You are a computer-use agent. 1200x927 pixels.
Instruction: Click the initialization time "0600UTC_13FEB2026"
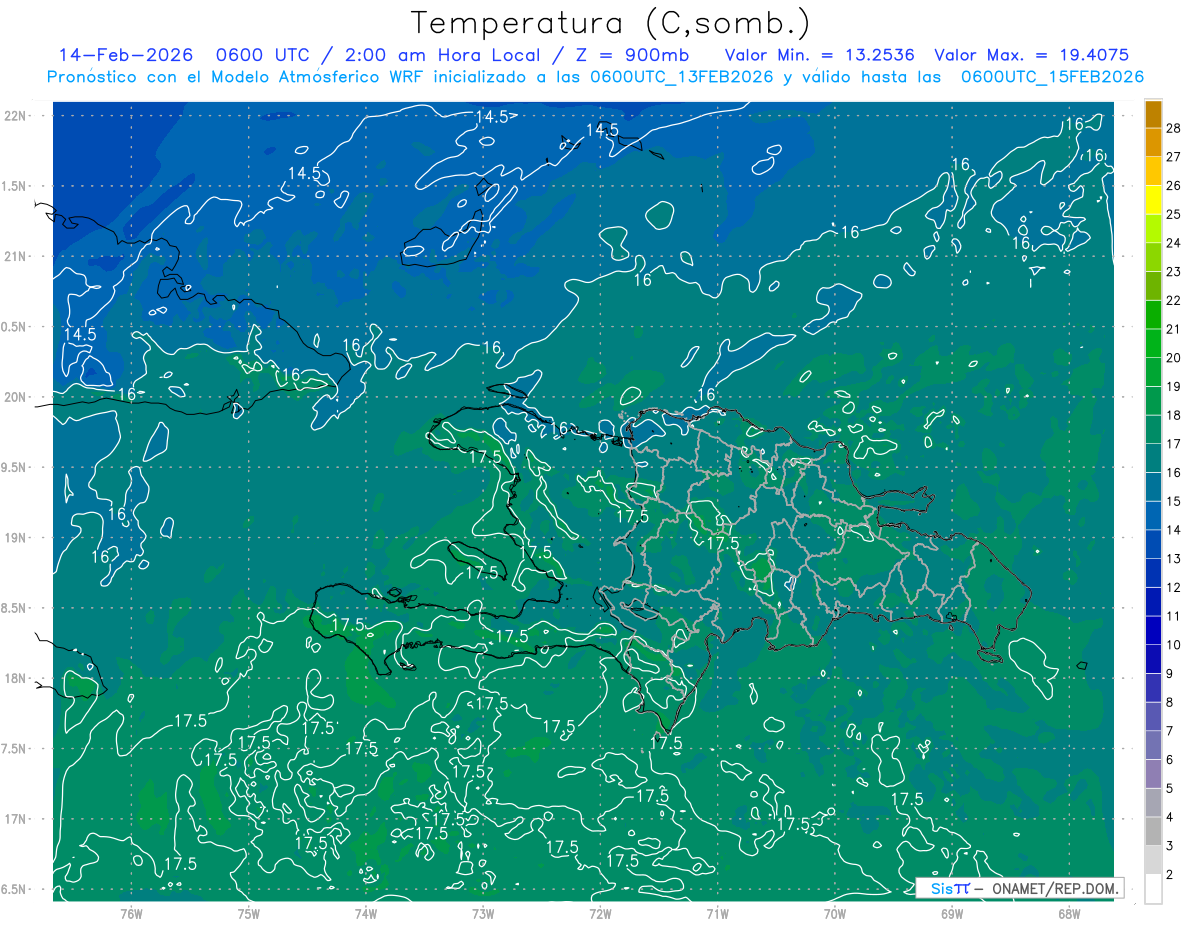[x=682, y=77]
